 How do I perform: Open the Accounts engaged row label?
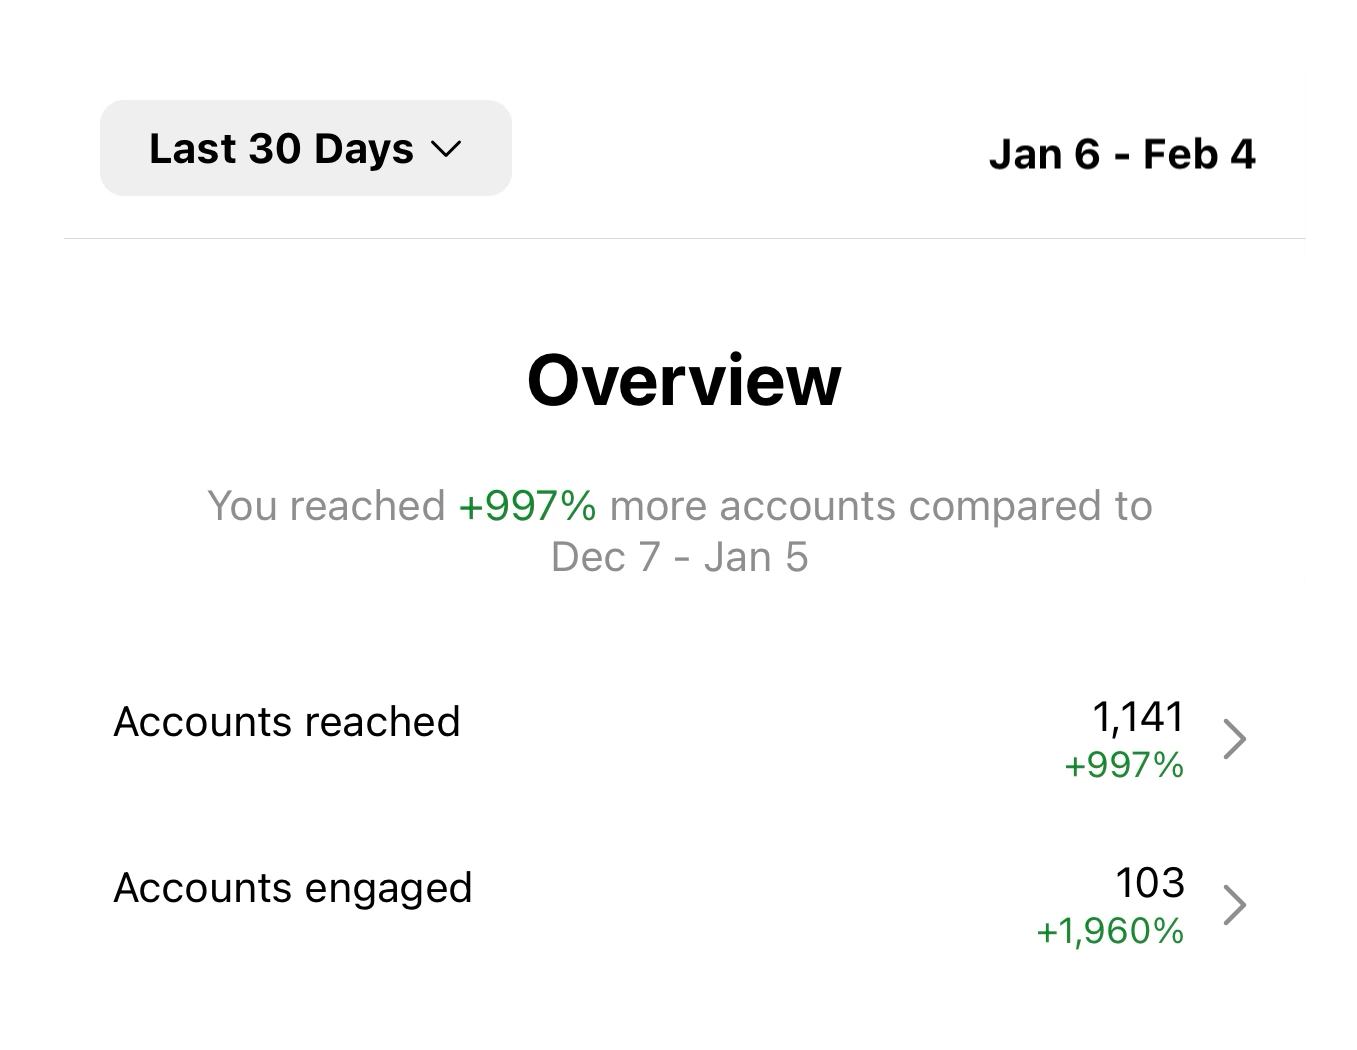(x=293, y=888)
